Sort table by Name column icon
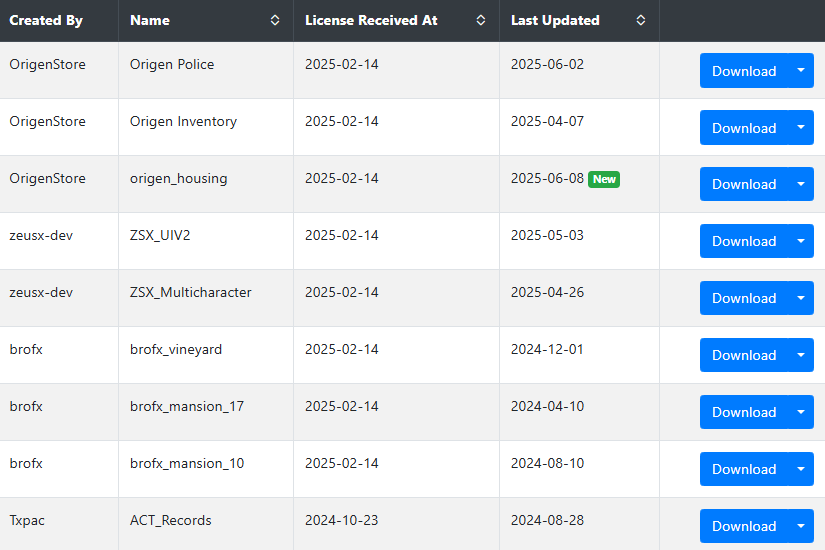Screen dimensions: 825x550 [275, 20]
